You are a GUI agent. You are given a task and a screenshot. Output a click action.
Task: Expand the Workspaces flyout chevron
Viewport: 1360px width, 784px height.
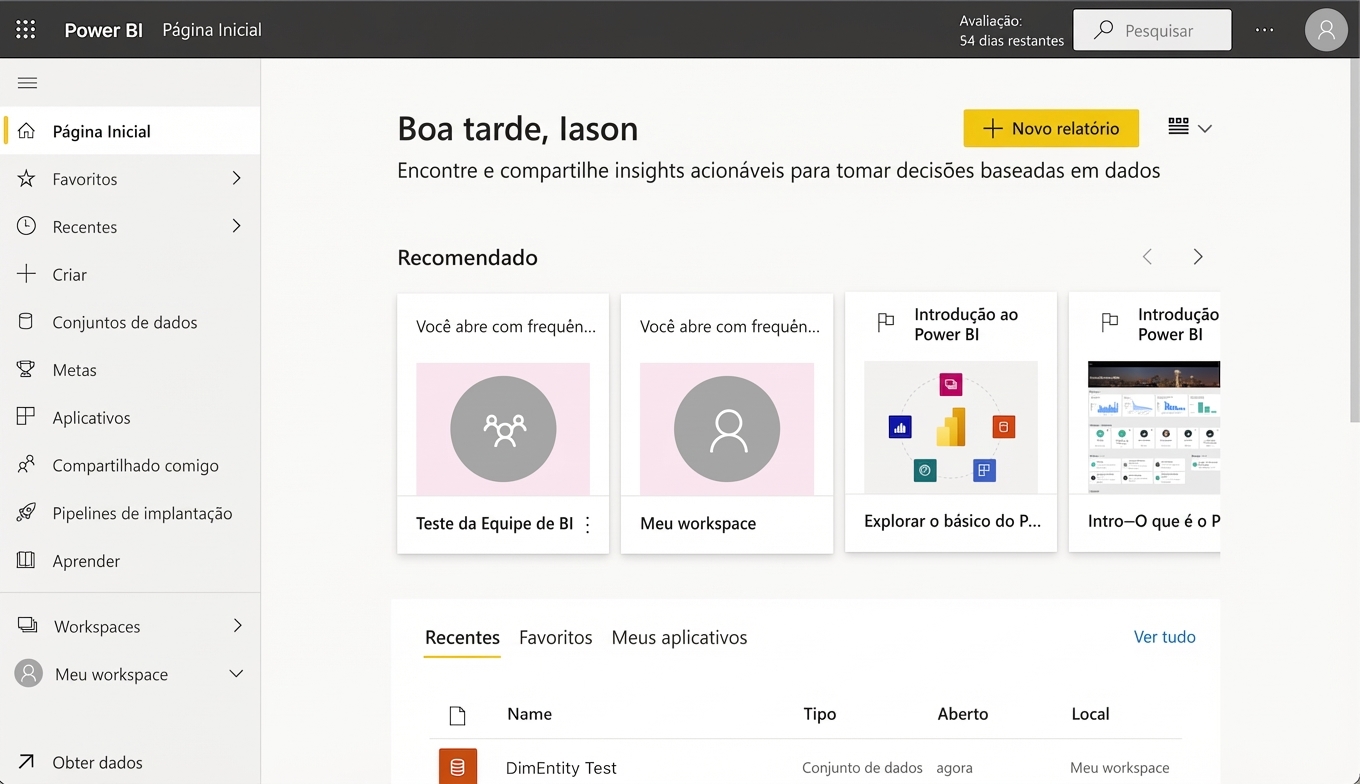[x=237, y=626]
